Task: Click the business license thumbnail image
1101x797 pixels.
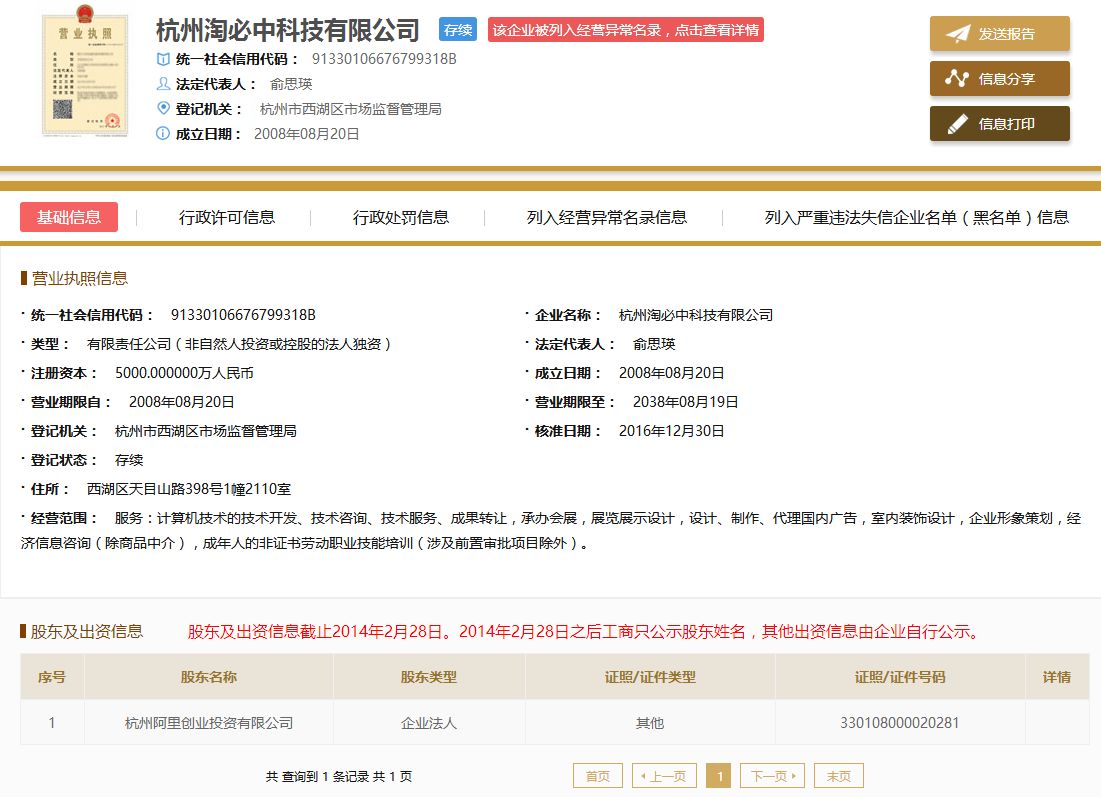Action: click(85, 71)
